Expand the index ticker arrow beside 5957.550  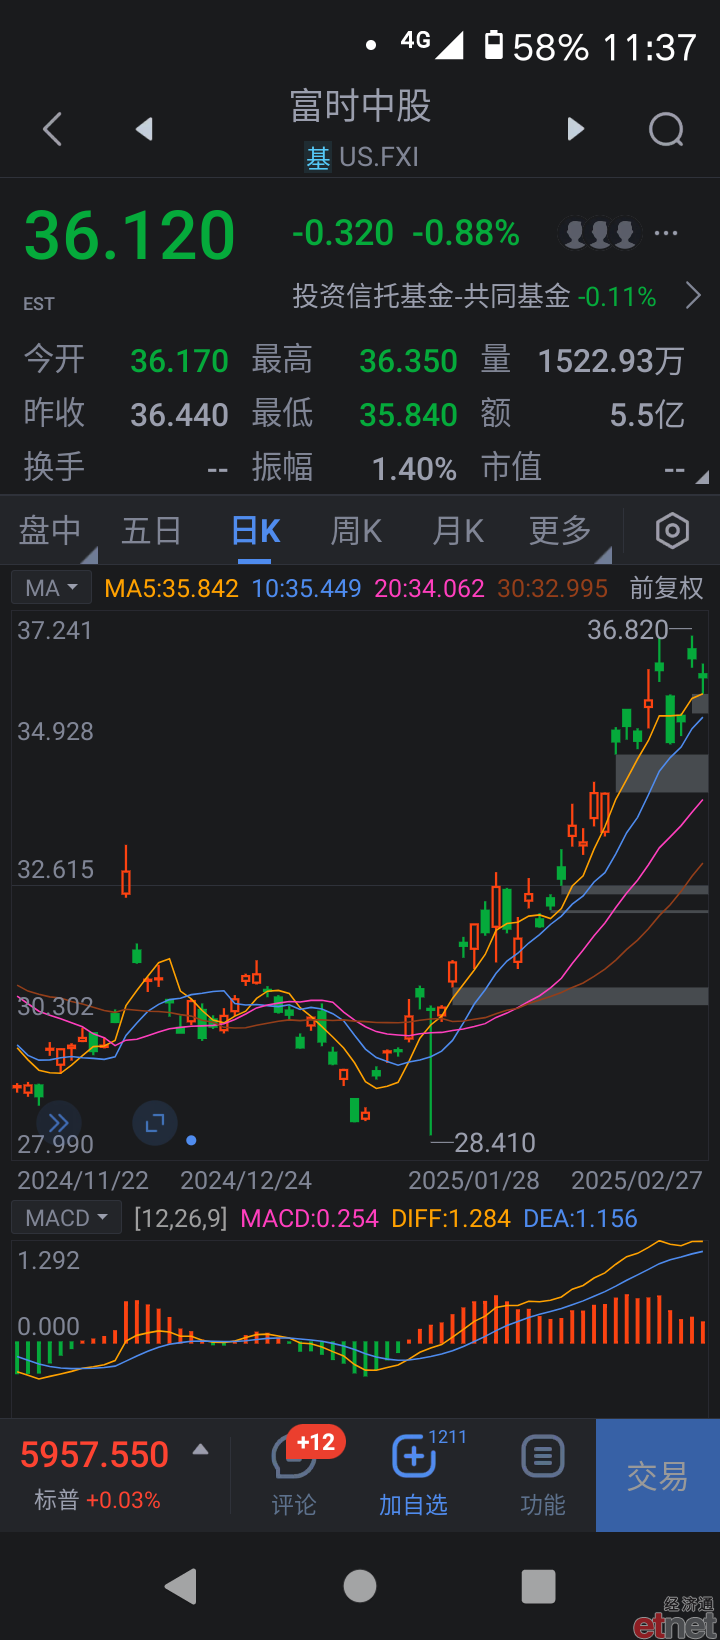(x=201, y=1449)
